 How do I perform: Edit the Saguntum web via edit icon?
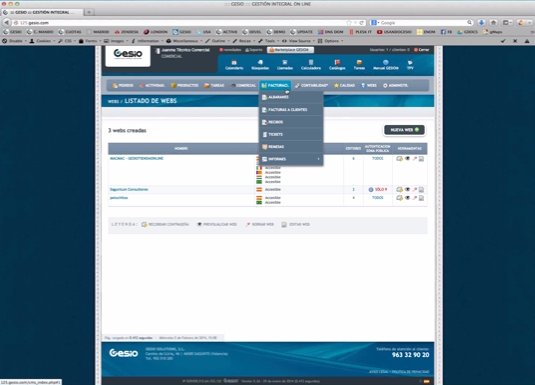(421, 189)
